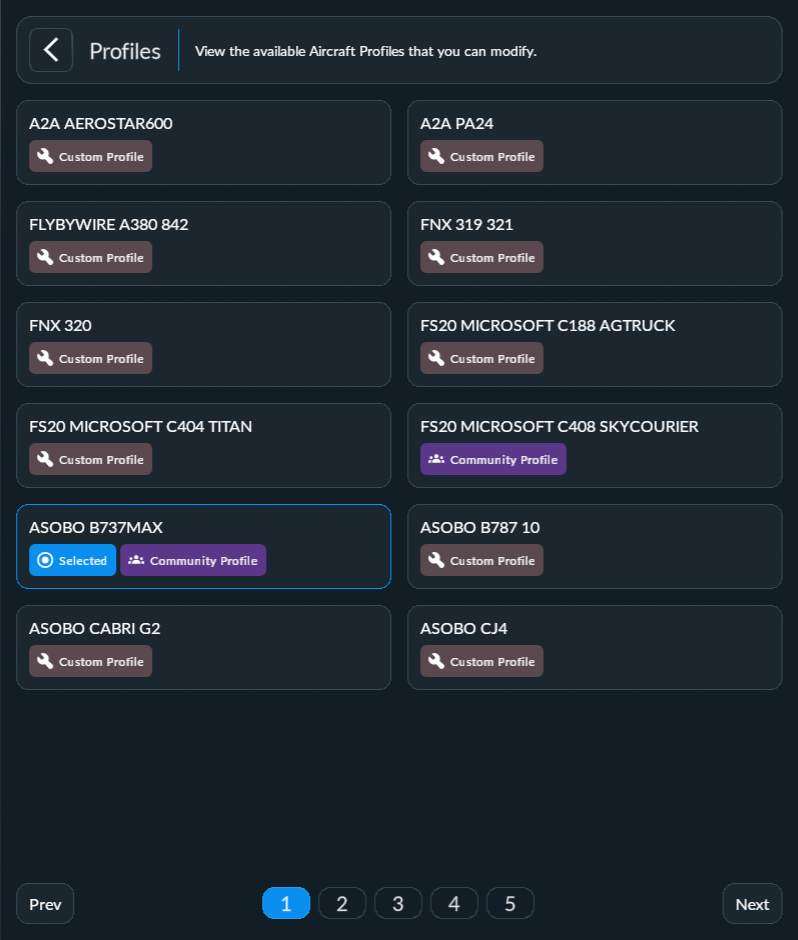The image size is (798, 940).
Task: Click Custom Profile badge on C188 AGTRUCK
Action: point(482,358)
